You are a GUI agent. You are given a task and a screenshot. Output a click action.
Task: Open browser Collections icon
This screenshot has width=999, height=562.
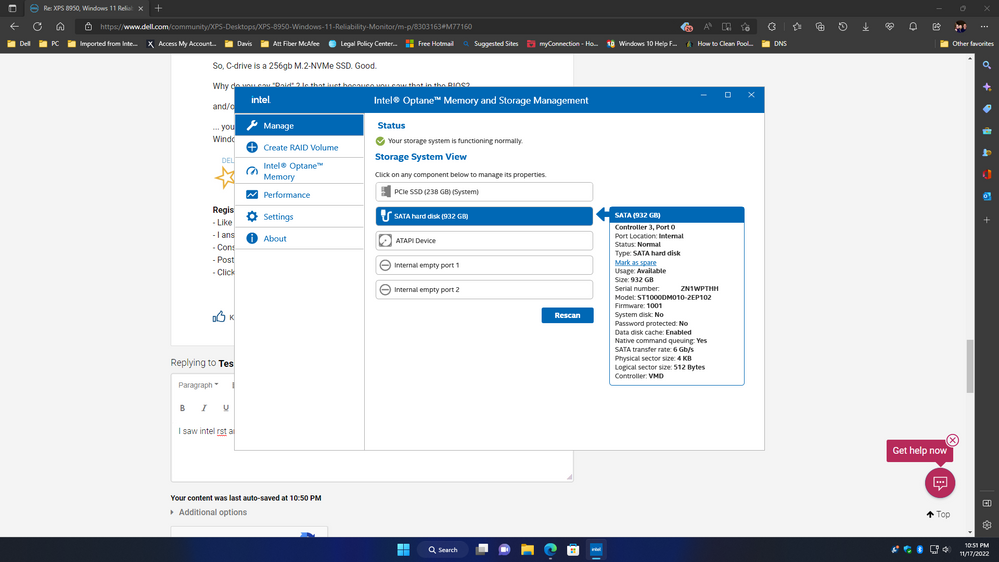pos(820,27)
